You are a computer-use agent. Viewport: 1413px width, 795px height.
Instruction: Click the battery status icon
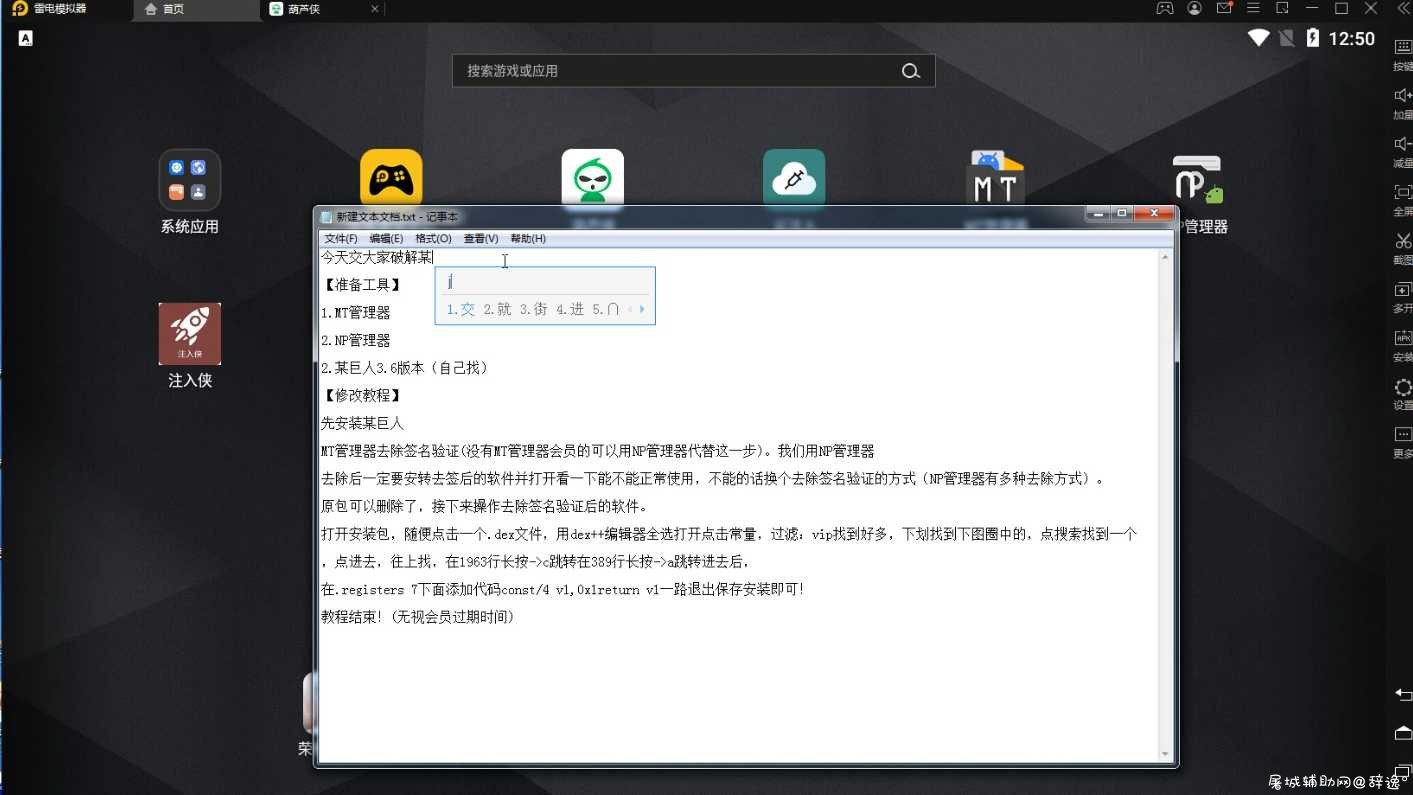pyautogui.click(x=1312, y=38)
